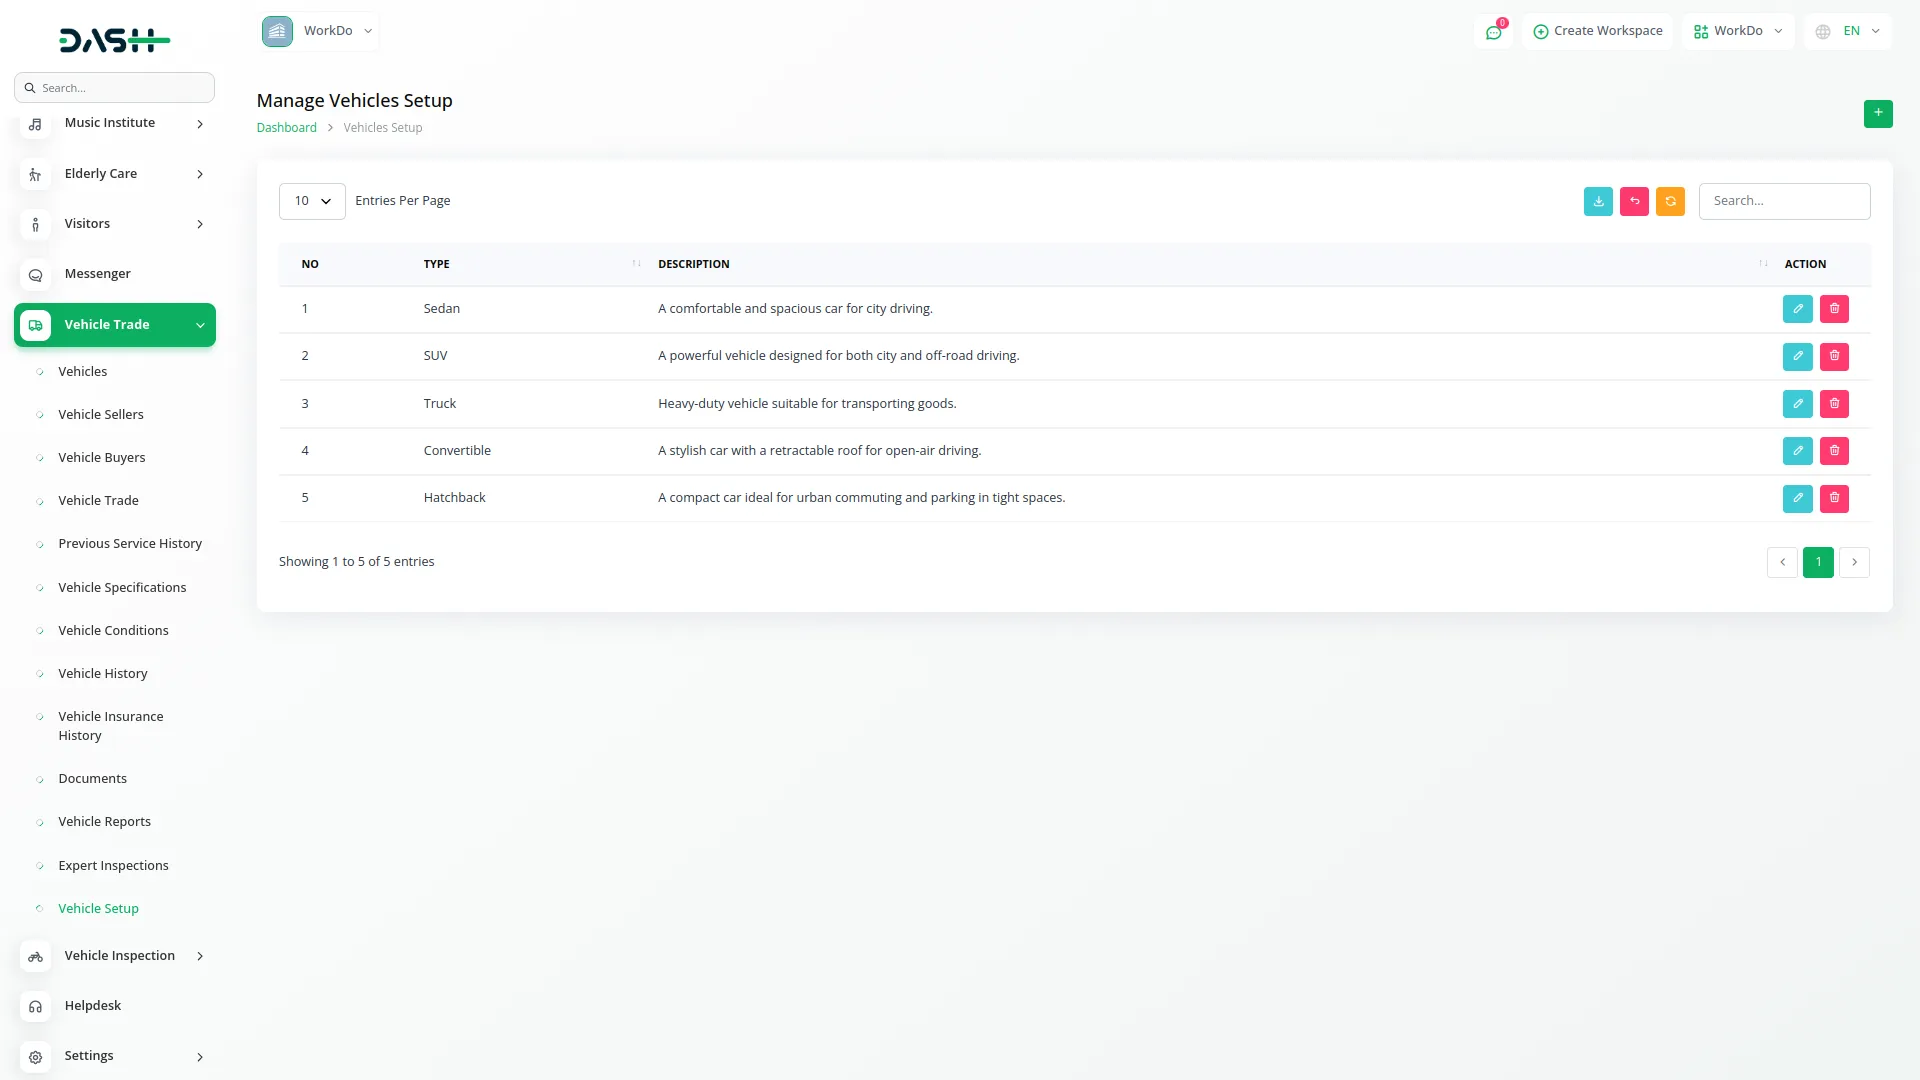Edit the Sedan row with pencil icon
The height and width of the screenshot is (1080, 1920).
click(x=1797, y=309)
